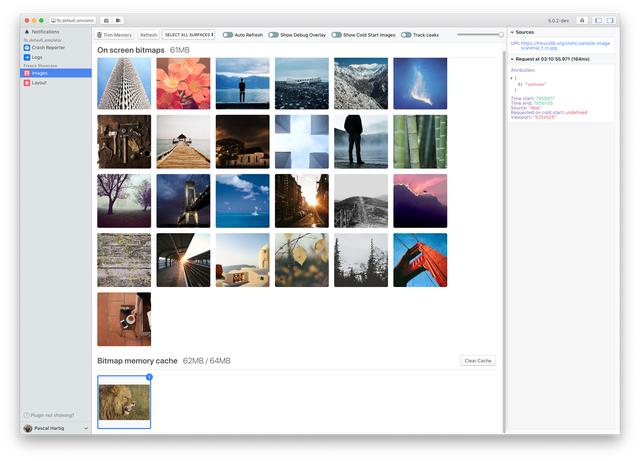Click the Refresh button
640x461 pixels.
149,35
